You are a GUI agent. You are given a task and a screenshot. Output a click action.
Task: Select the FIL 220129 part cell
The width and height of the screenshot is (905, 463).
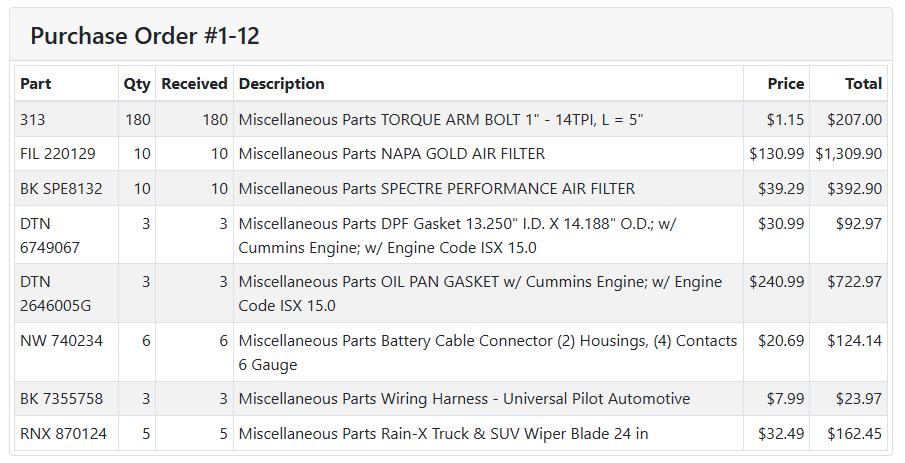[x=58, y=154]
